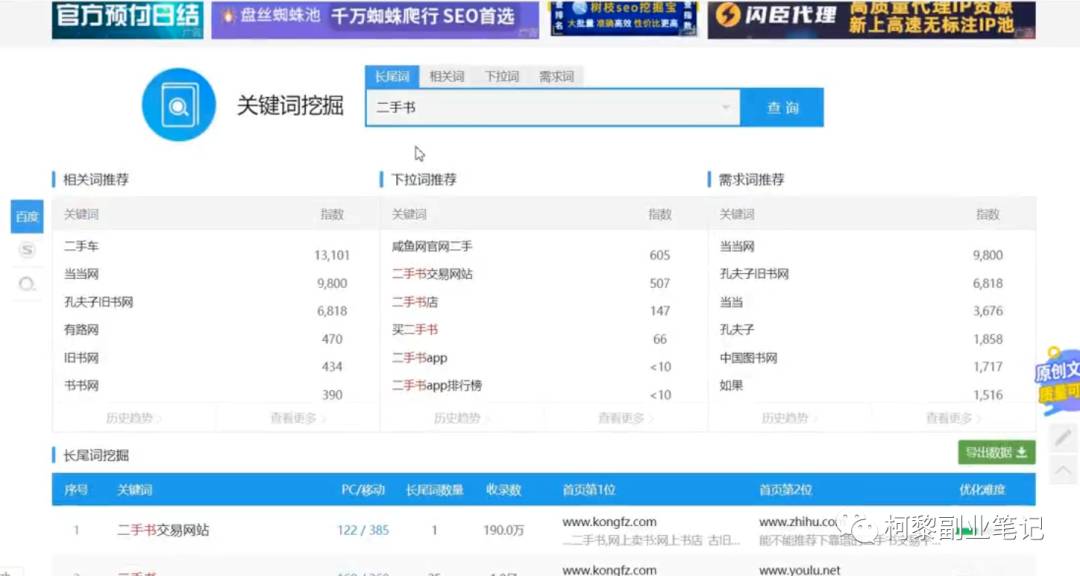Open 历史趋势 under 需求词推荐
This screenshot has width=1080, height=576.
(x=789, y=418)
